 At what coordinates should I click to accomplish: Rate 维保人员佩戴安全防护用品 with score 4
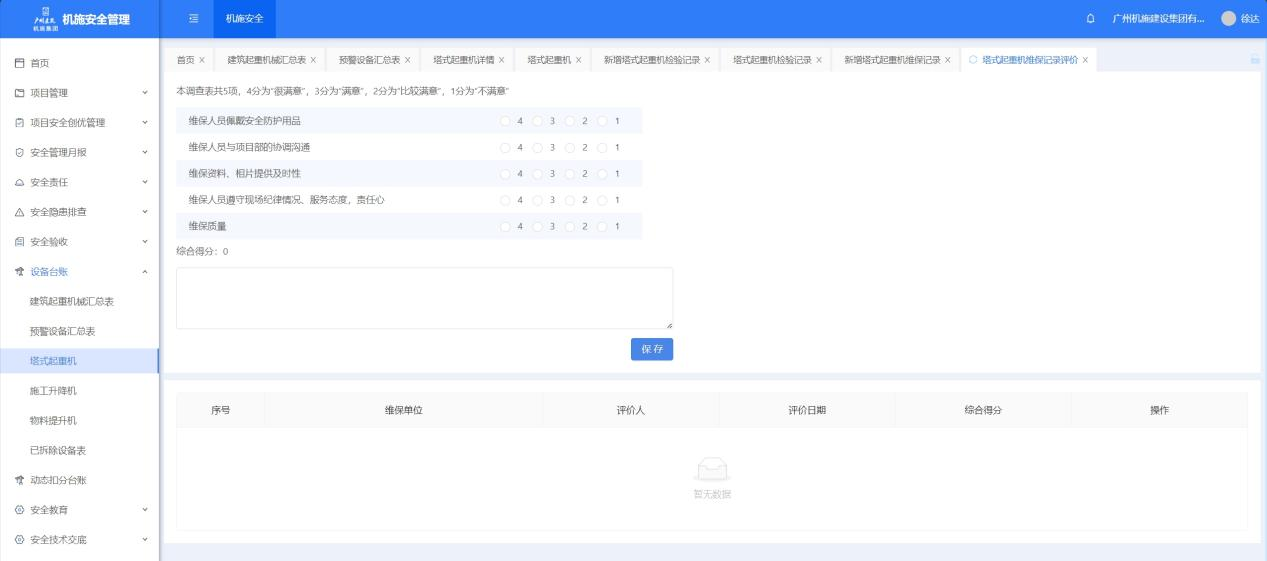(505, 121)
